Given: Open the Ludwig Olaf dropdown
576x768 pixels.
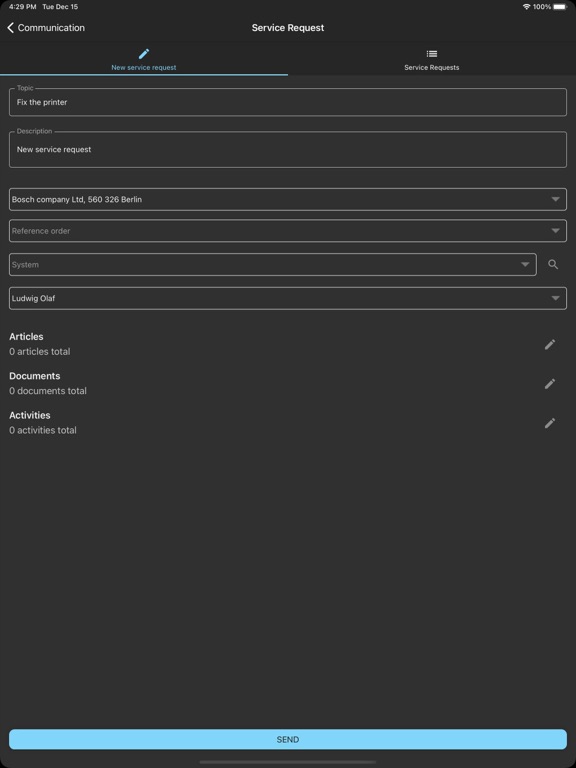Looking at the screenshot, I should point(288,298).
